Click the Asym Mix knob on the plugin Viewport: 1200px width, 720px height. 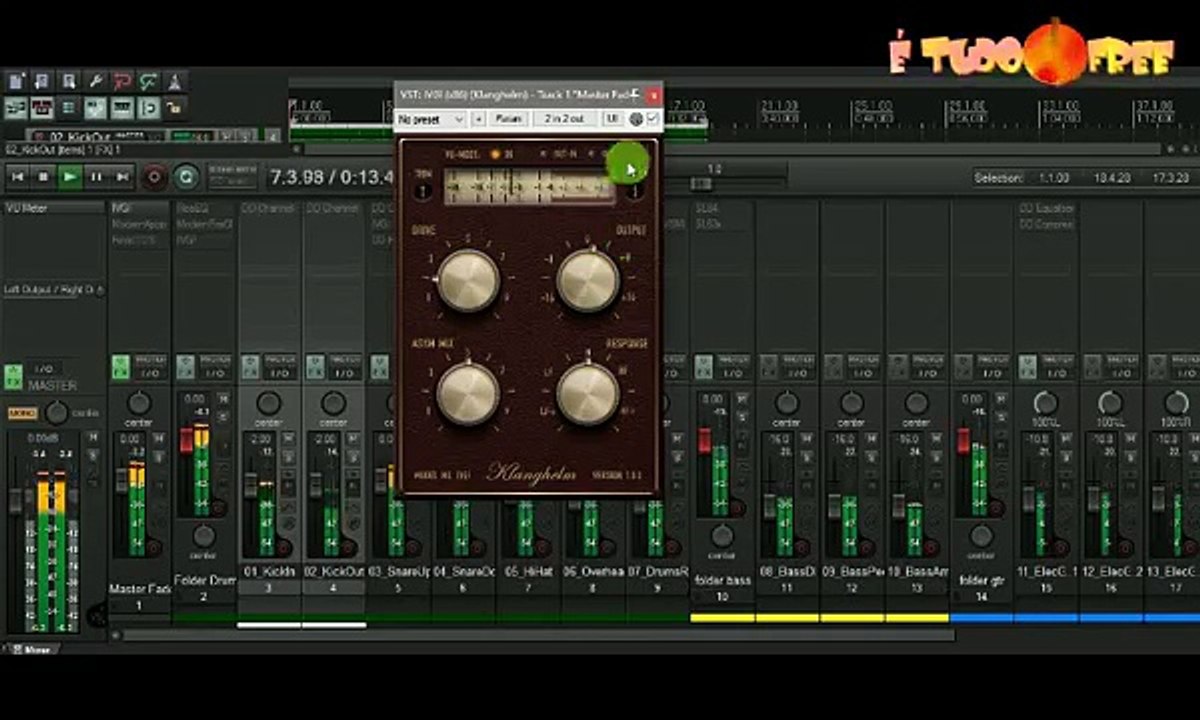(x=467, y=393)
